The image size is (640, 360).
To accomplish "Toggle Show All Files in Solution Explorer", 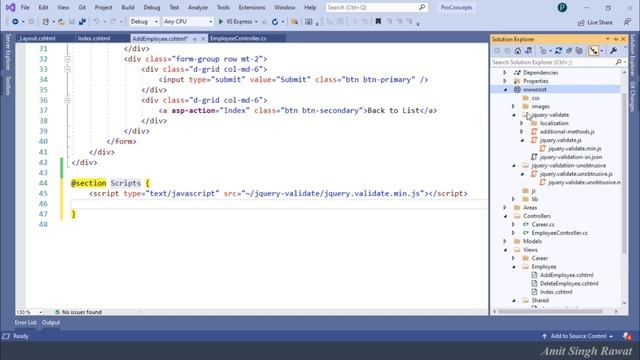I will pyautogui.click(x=579, y=51).
